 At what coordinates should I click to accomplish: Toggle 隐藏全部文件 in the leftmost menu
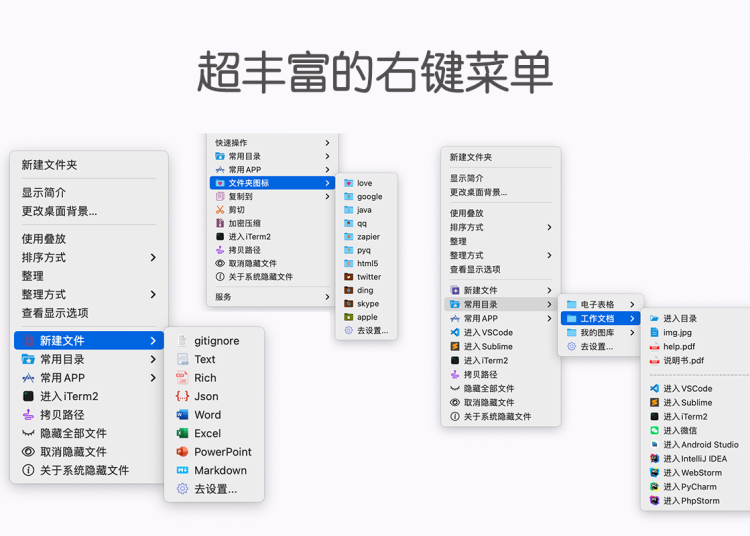[73, 433]
